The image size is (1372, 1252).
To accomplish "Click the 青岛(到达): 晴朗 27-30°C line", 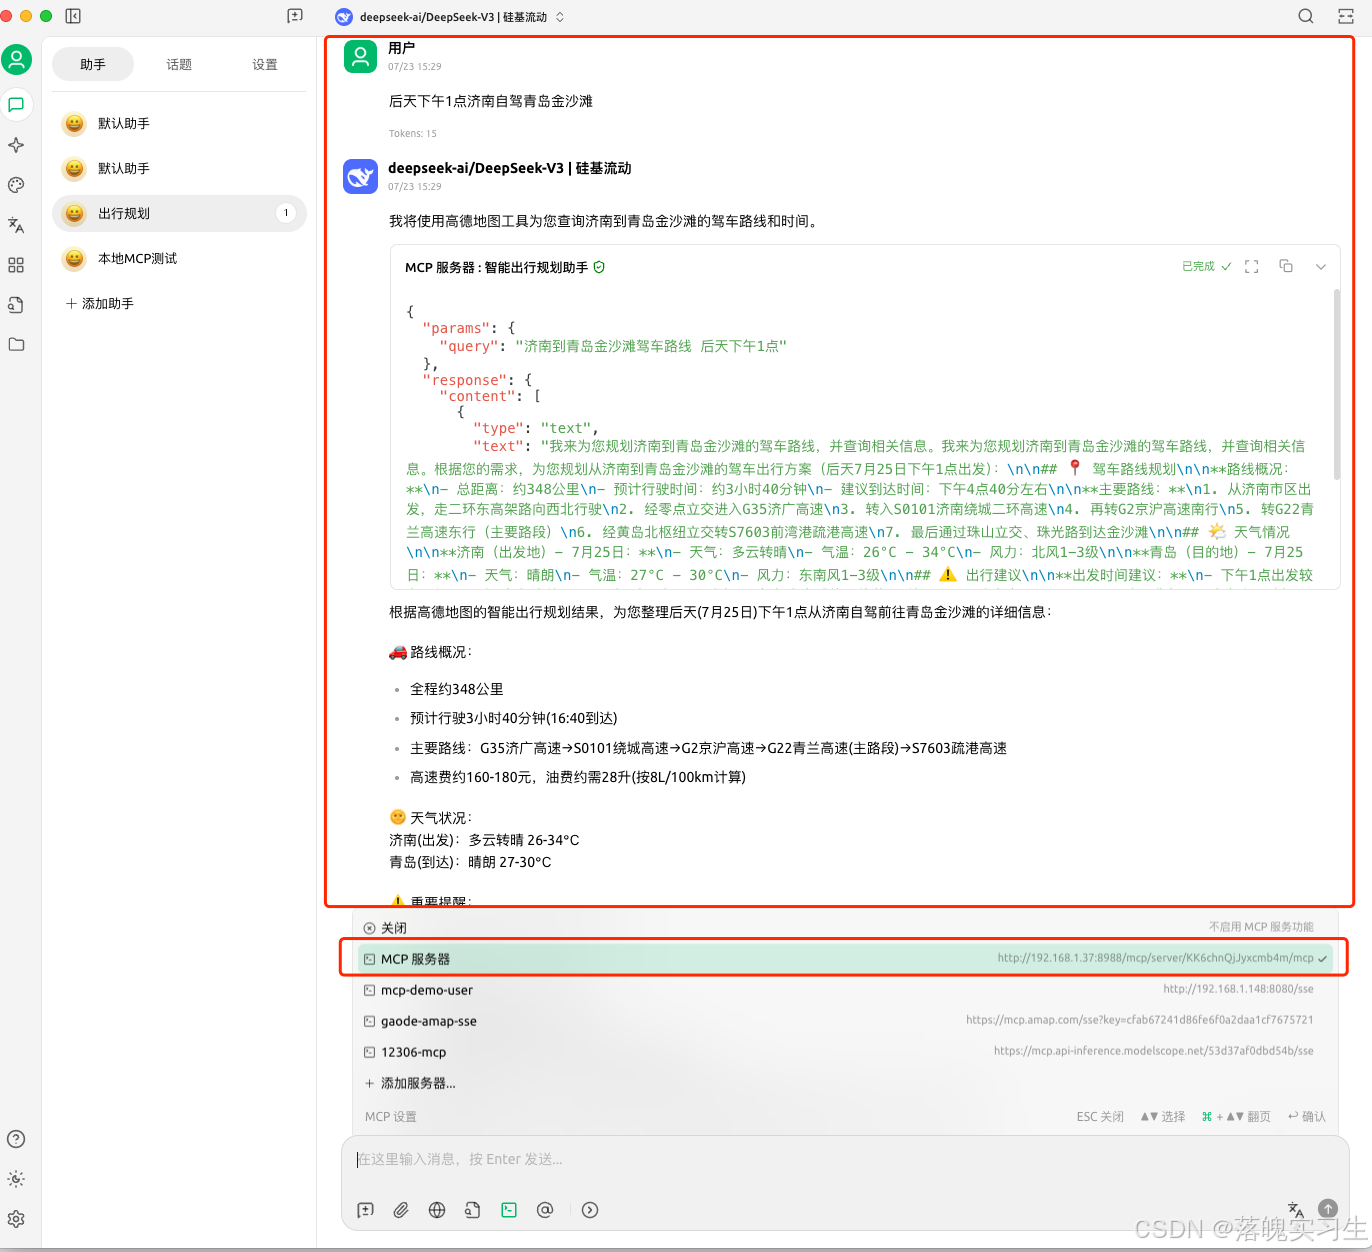I will [x=470, y=862].
